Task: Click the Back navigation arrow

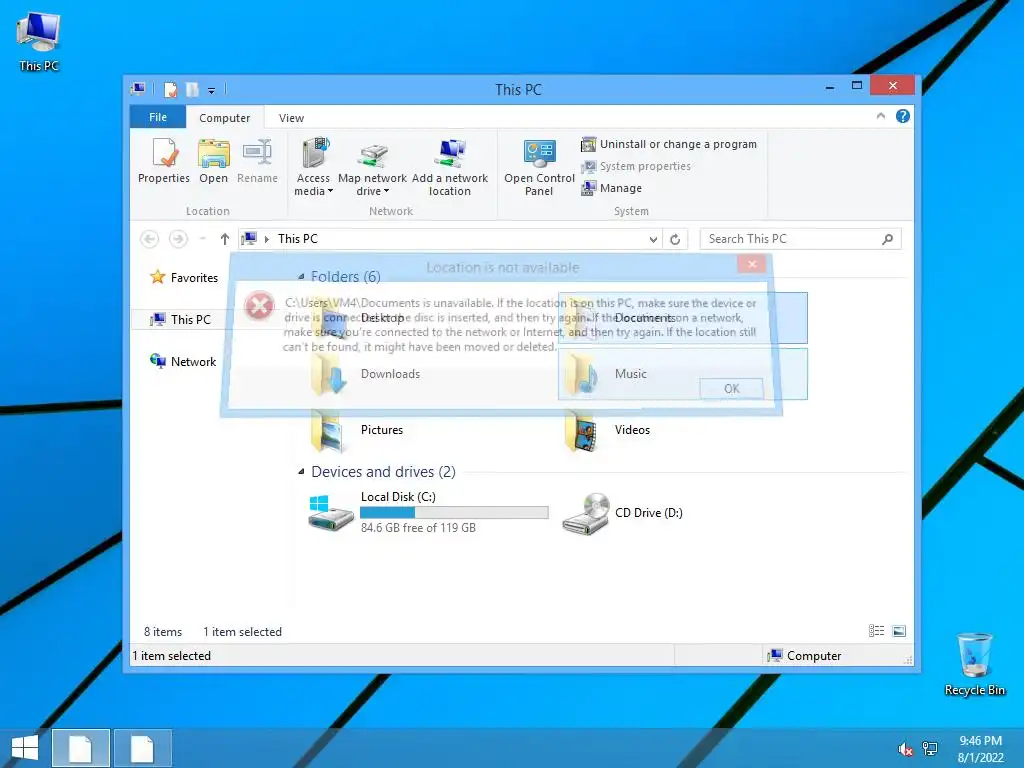Action: point(150,239)
